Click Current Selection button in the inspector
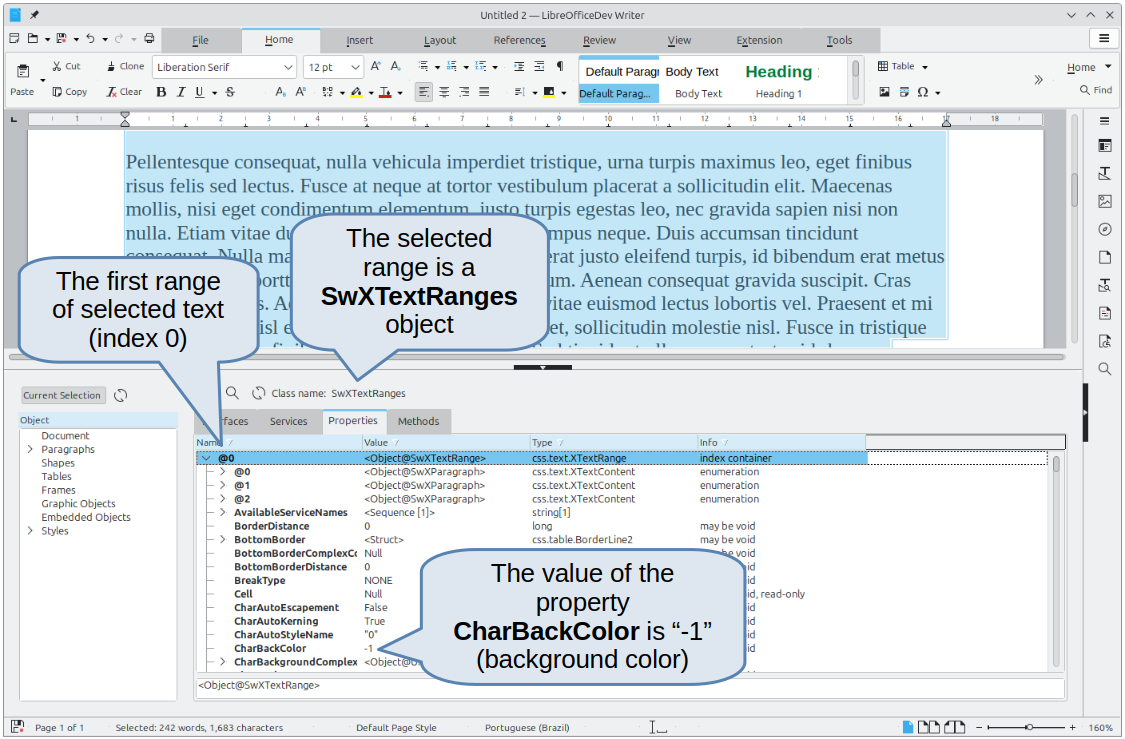The height and width of the screenshot is (739, 1125). point(62,395)
